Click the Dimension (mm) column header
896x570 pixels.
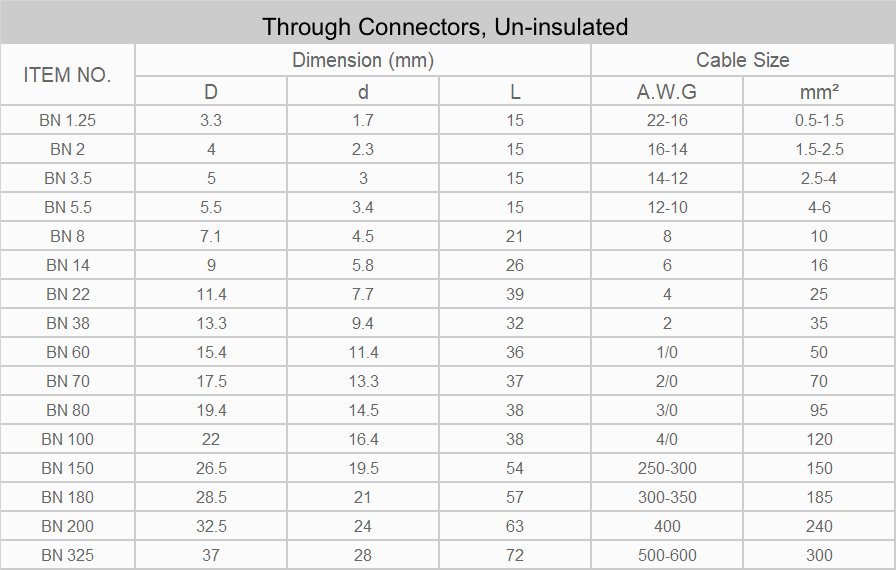[x=363, y=60]
